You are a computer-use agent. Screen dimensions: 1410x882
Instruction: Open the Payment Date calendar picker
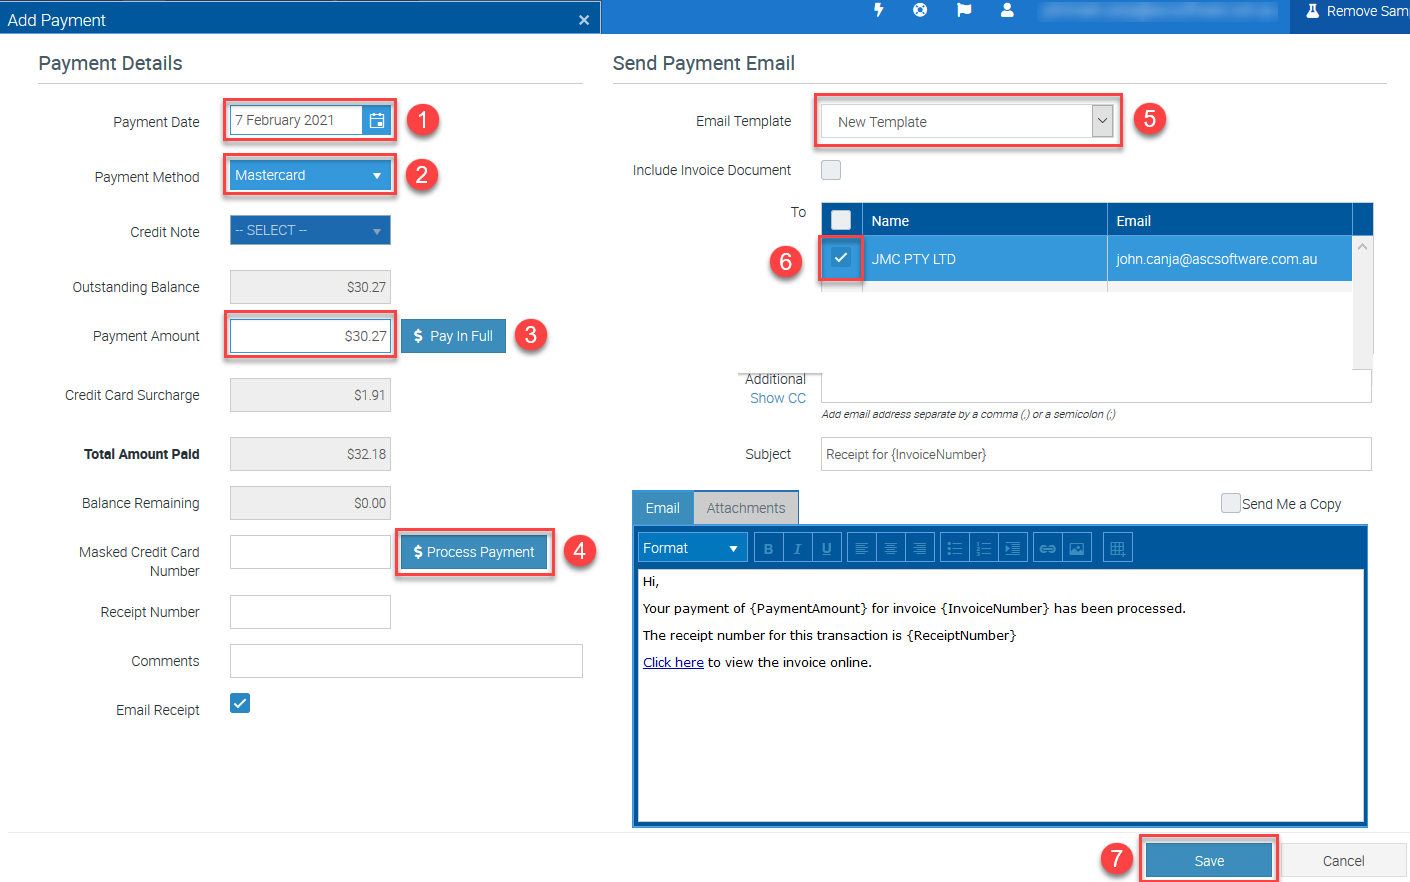click(x=377, y=121)
